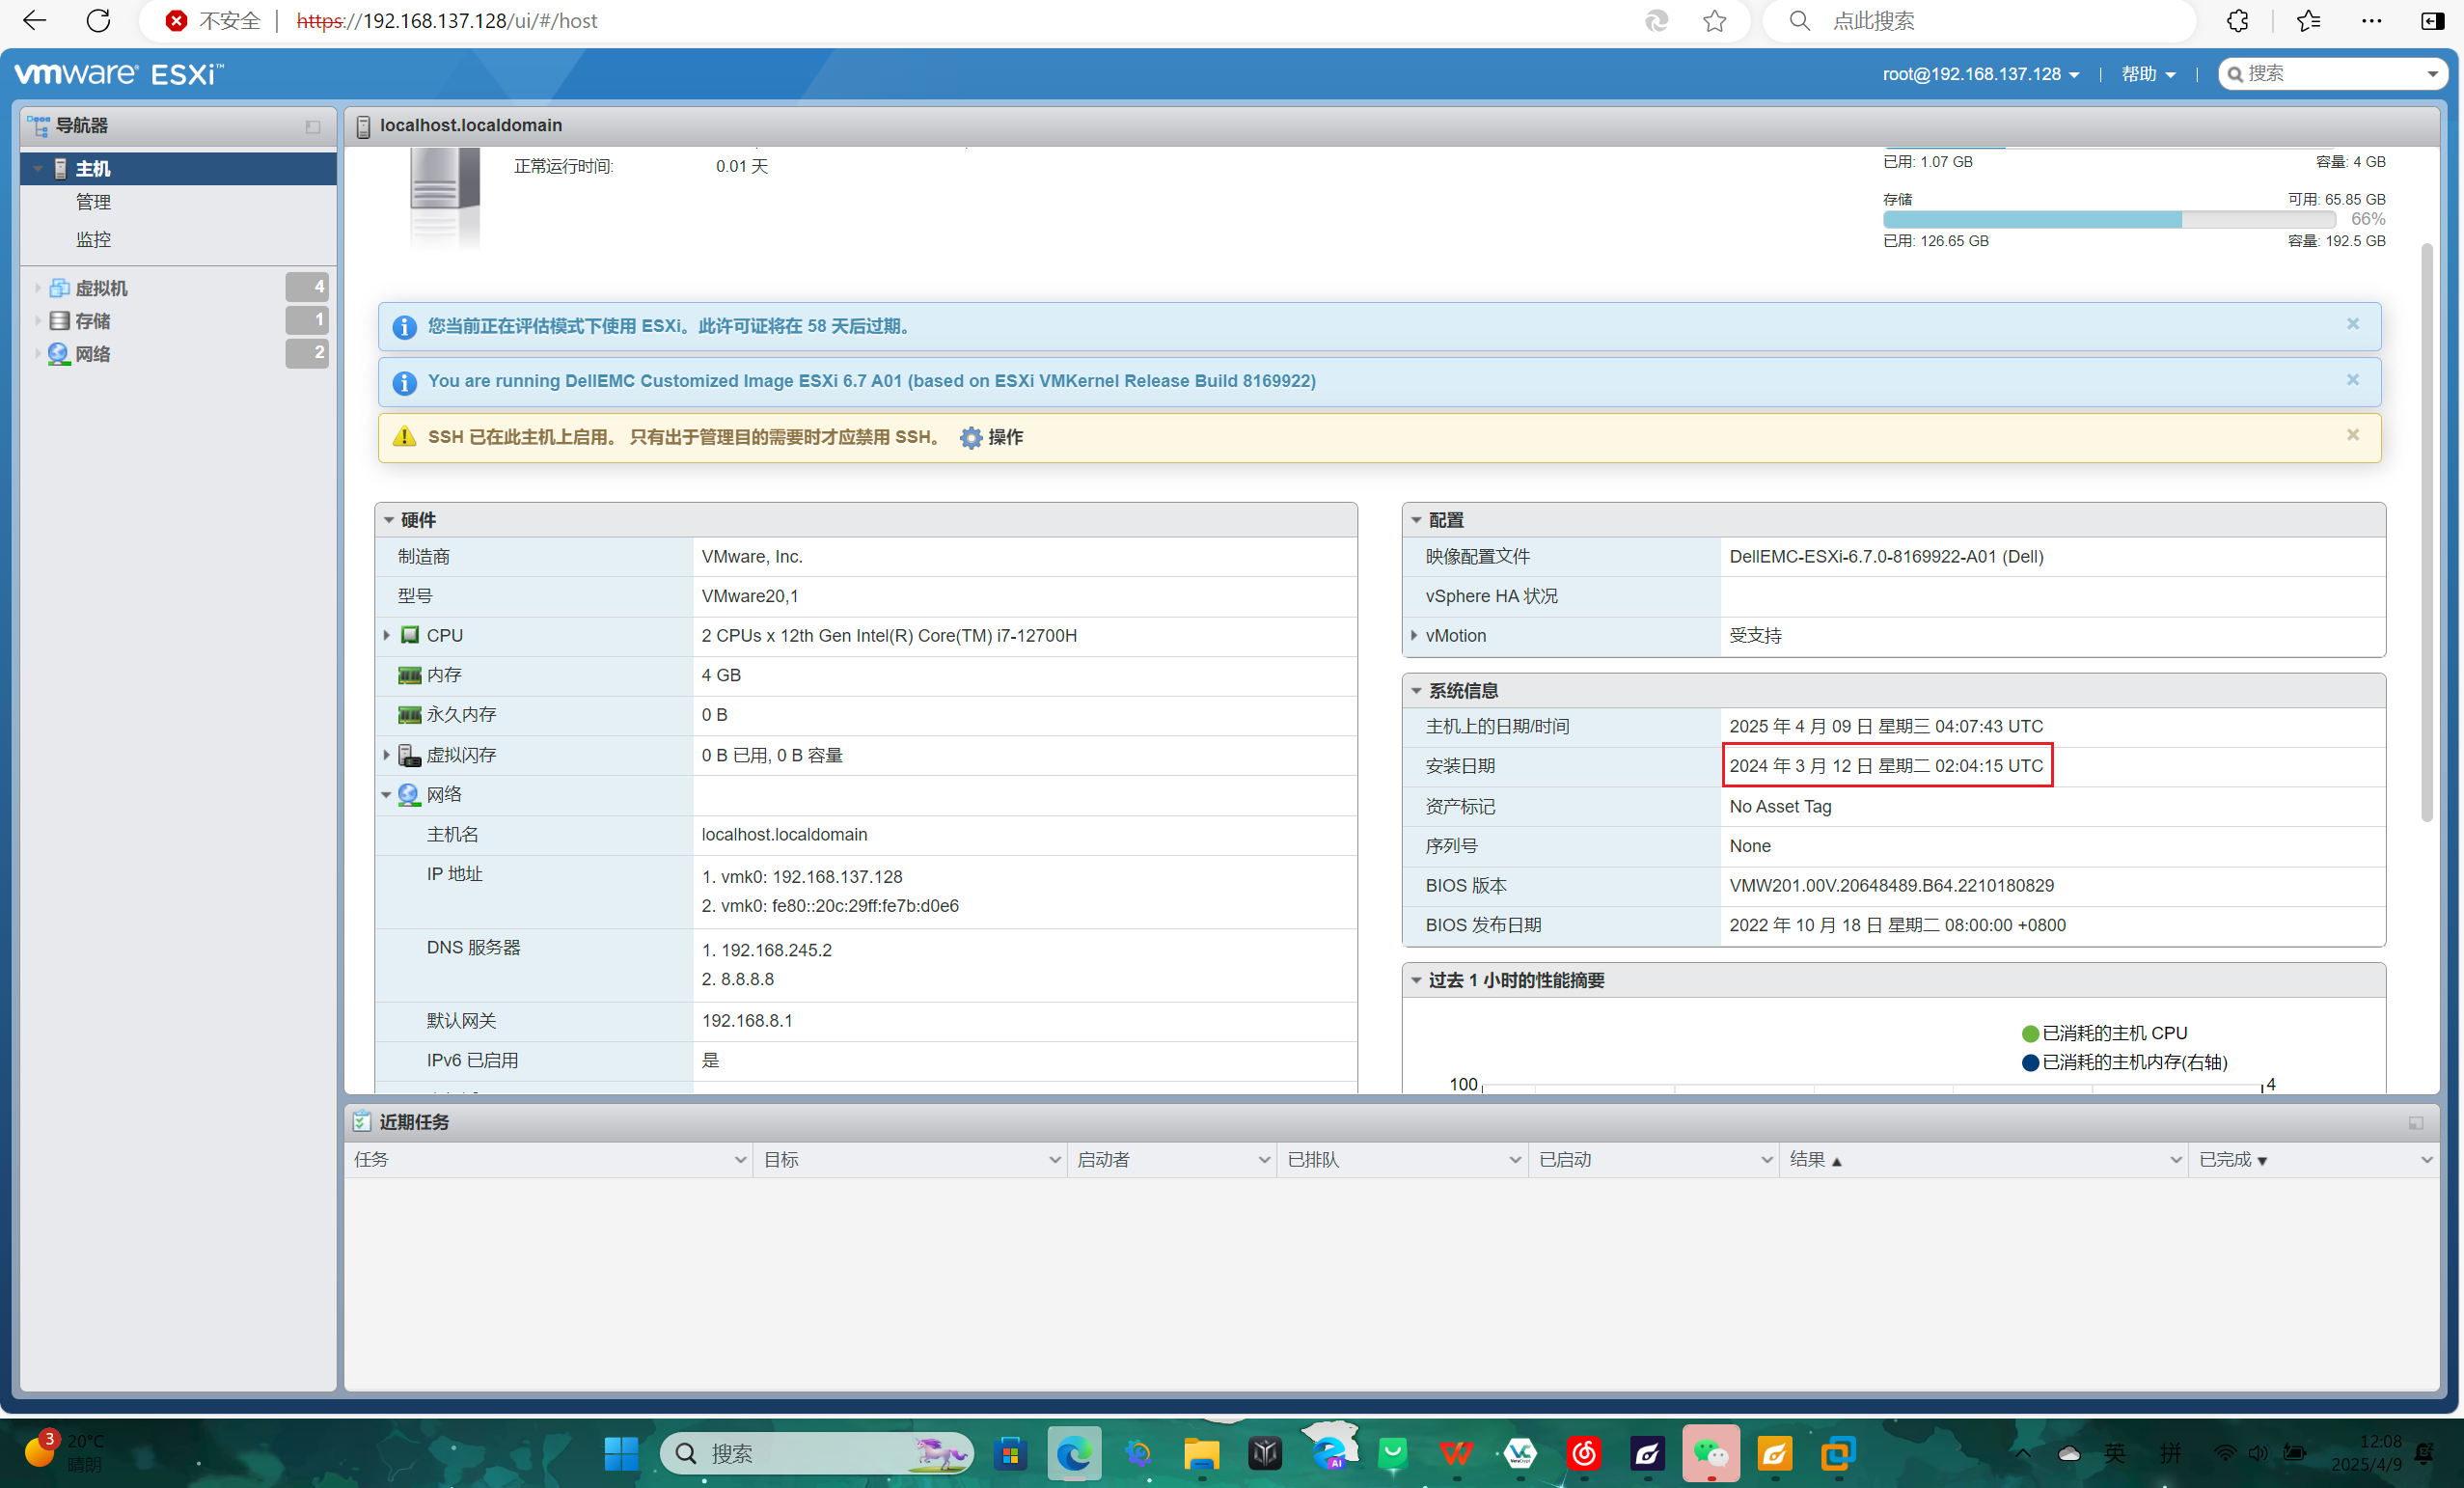Select Monitor under Host
Image resolution: width=2464 pixels, height=1488 pixels.
tap(94, 240)
